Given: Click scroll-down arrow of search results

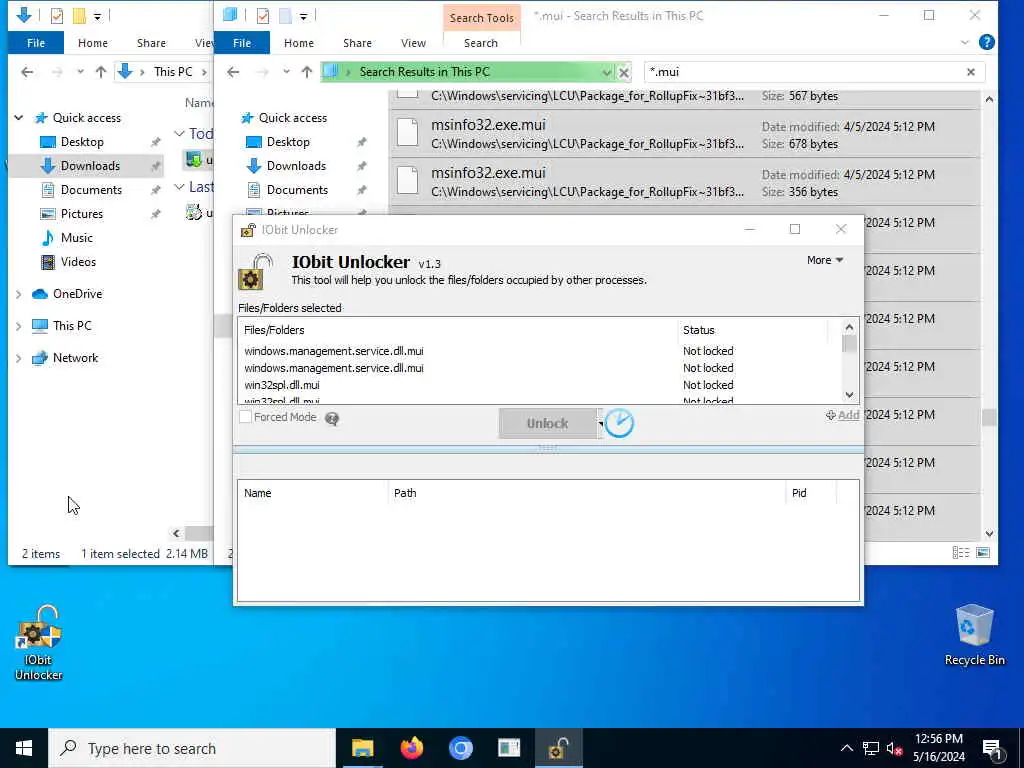Looking at the screenshot, I should (x=989, y=534).
